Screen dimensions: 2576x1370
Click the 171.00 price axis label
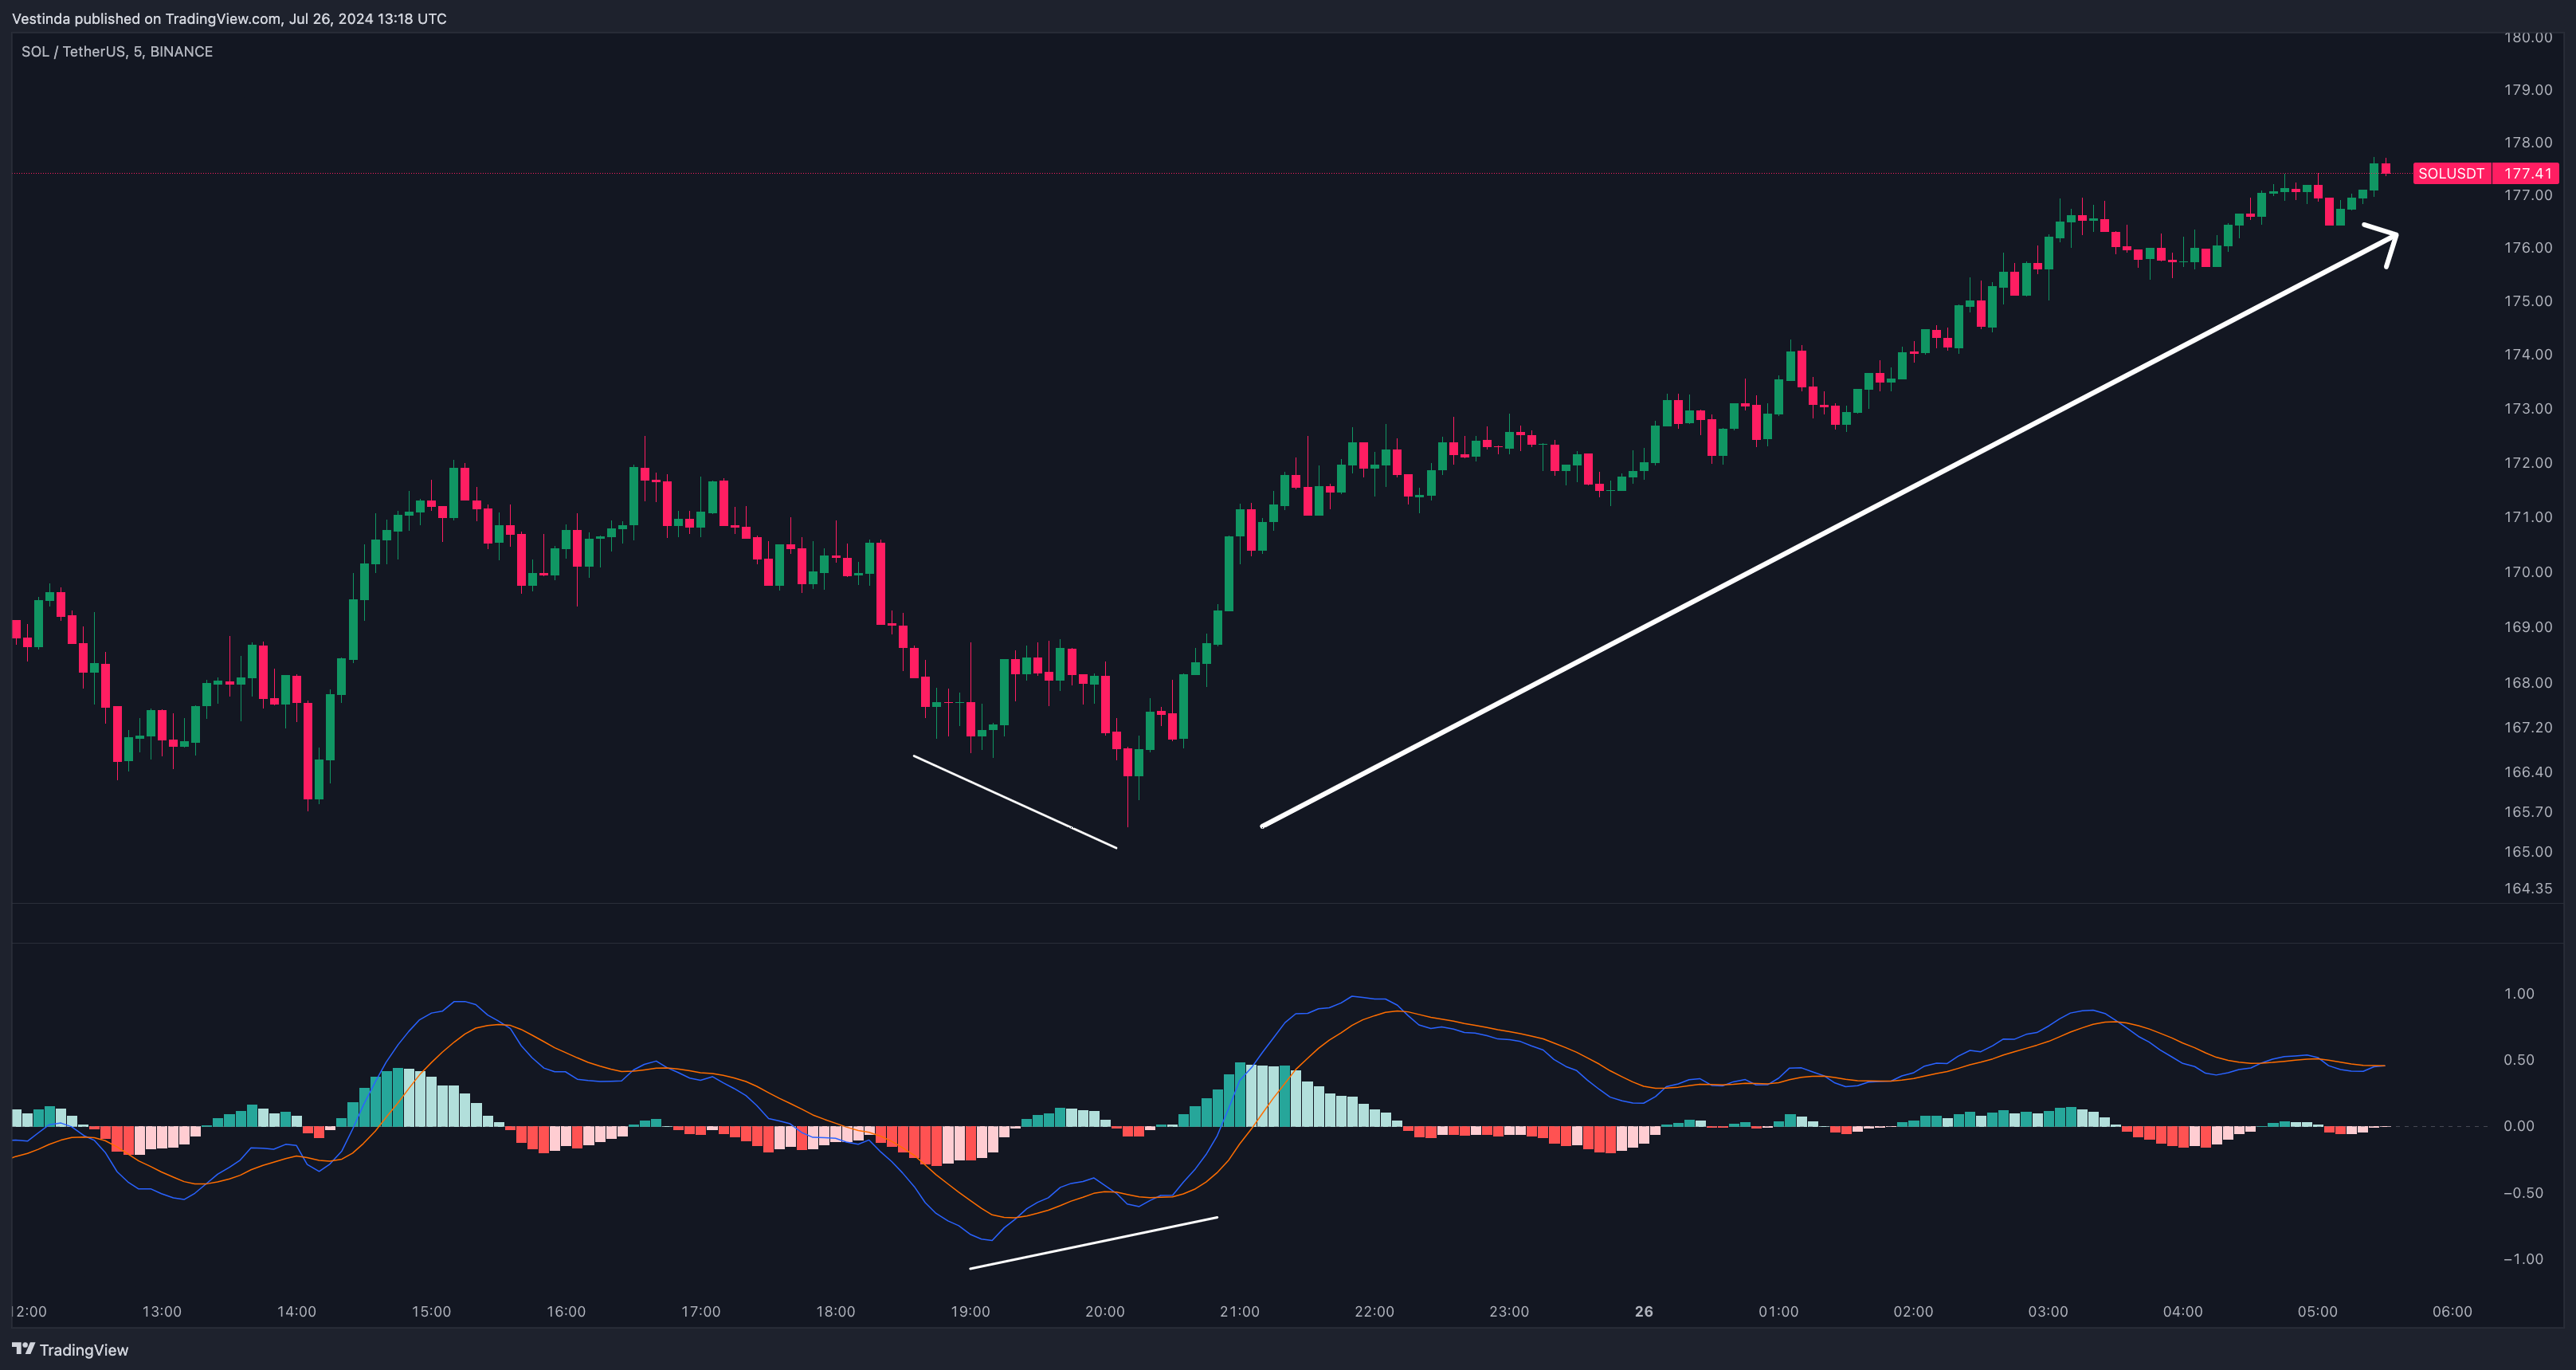coord(2528,516)
